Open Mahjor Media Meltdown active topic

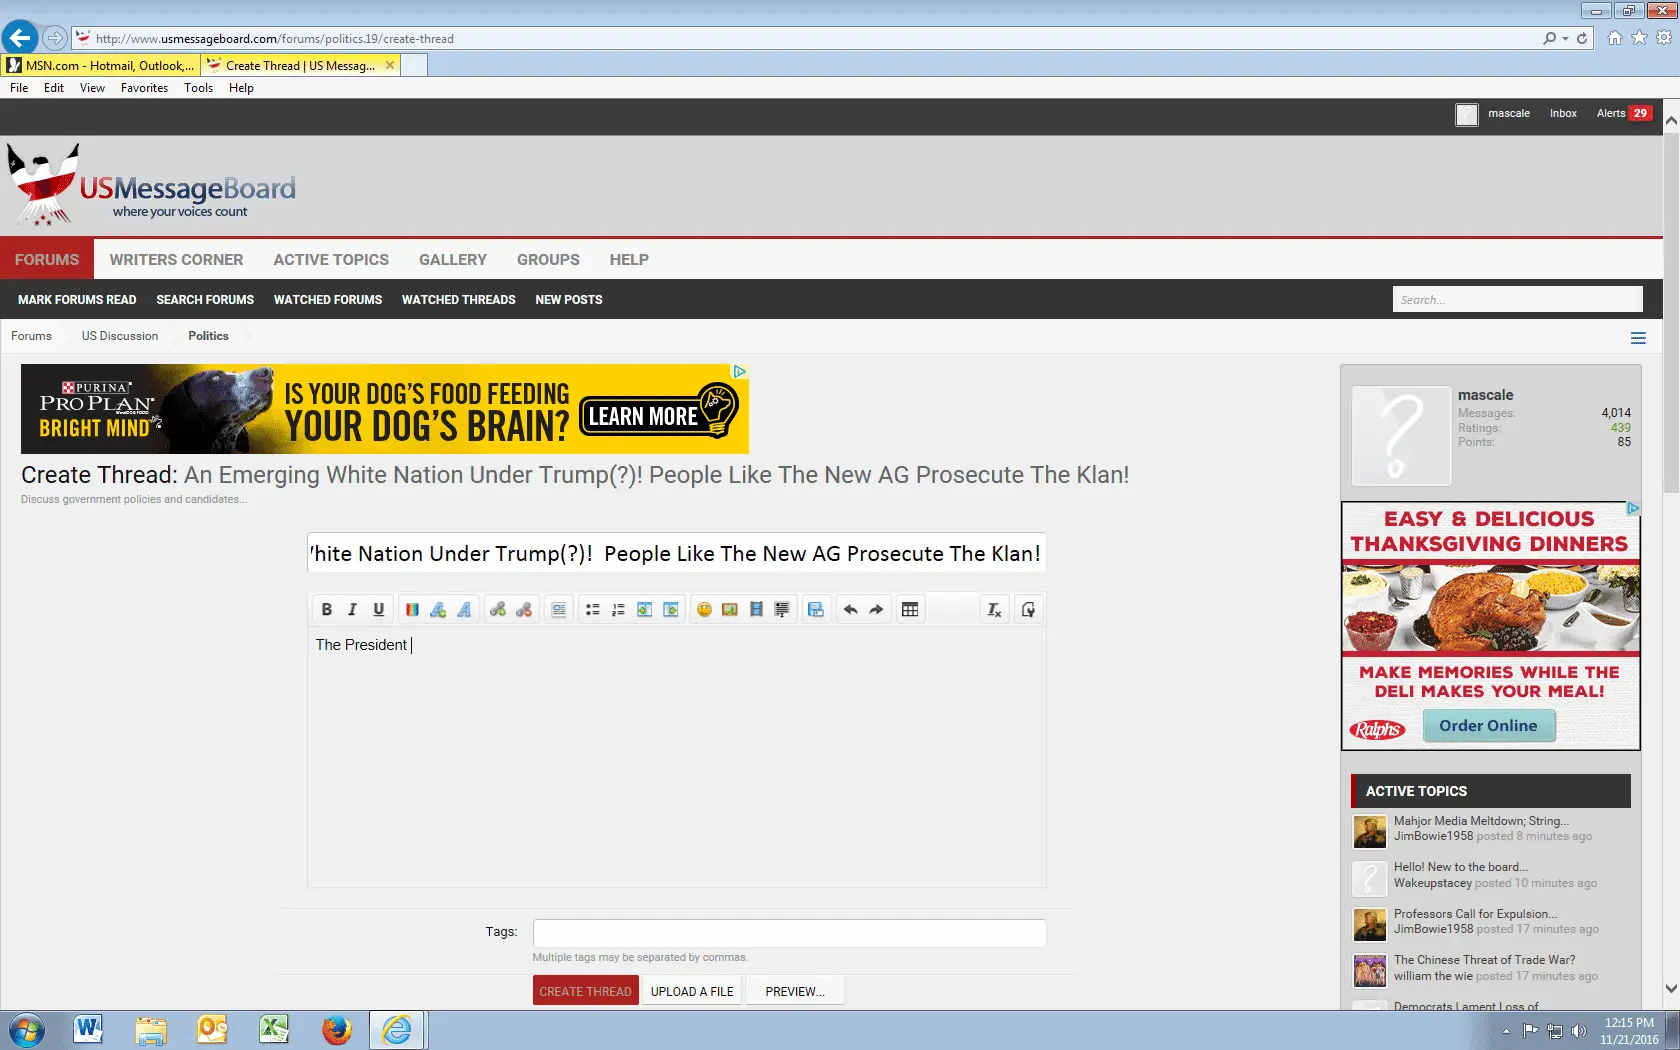[x=1481, y=821]
